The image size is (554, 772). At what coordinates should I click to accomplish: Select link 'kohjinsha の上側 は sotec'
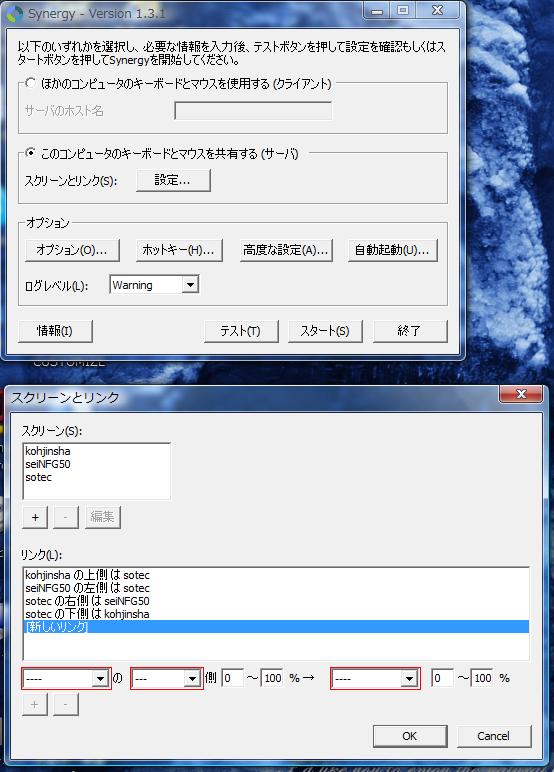point(276,575)
